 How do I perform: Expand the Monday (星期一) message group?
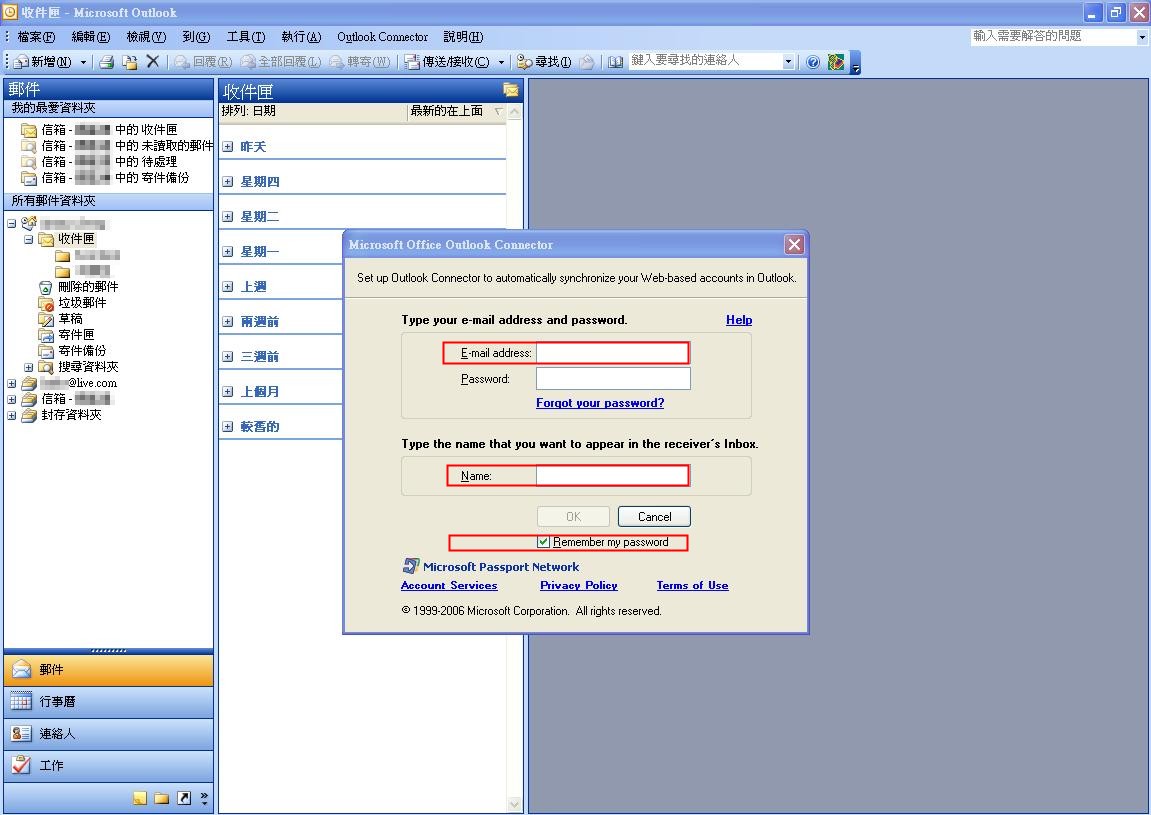pos(228,252)
